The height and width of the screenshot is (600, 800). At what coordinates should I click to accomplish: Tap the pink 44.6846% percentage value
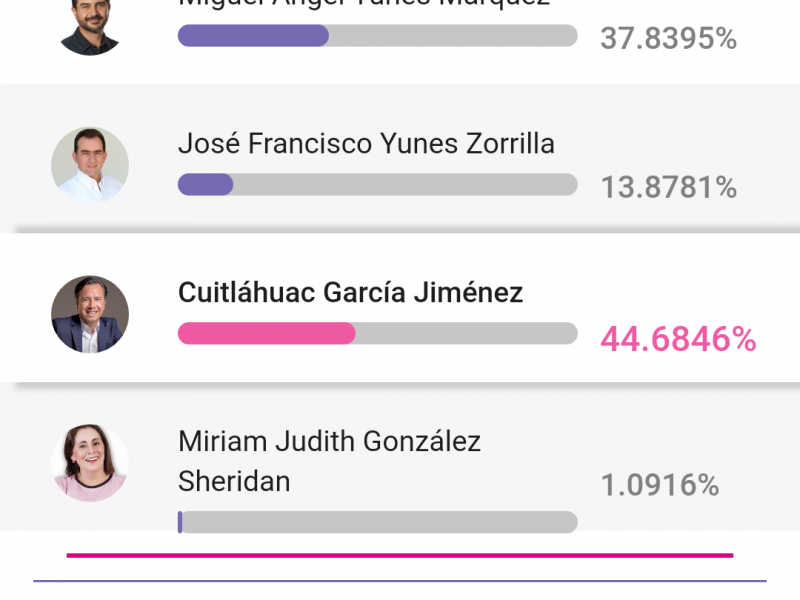click(x=678, y=339)
